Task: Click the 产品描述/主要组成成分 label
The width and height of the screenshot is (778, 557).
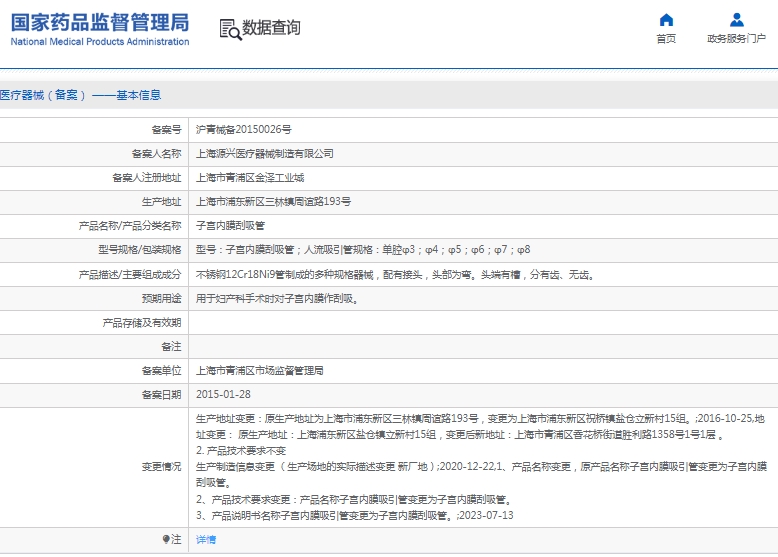Action: 130,274
